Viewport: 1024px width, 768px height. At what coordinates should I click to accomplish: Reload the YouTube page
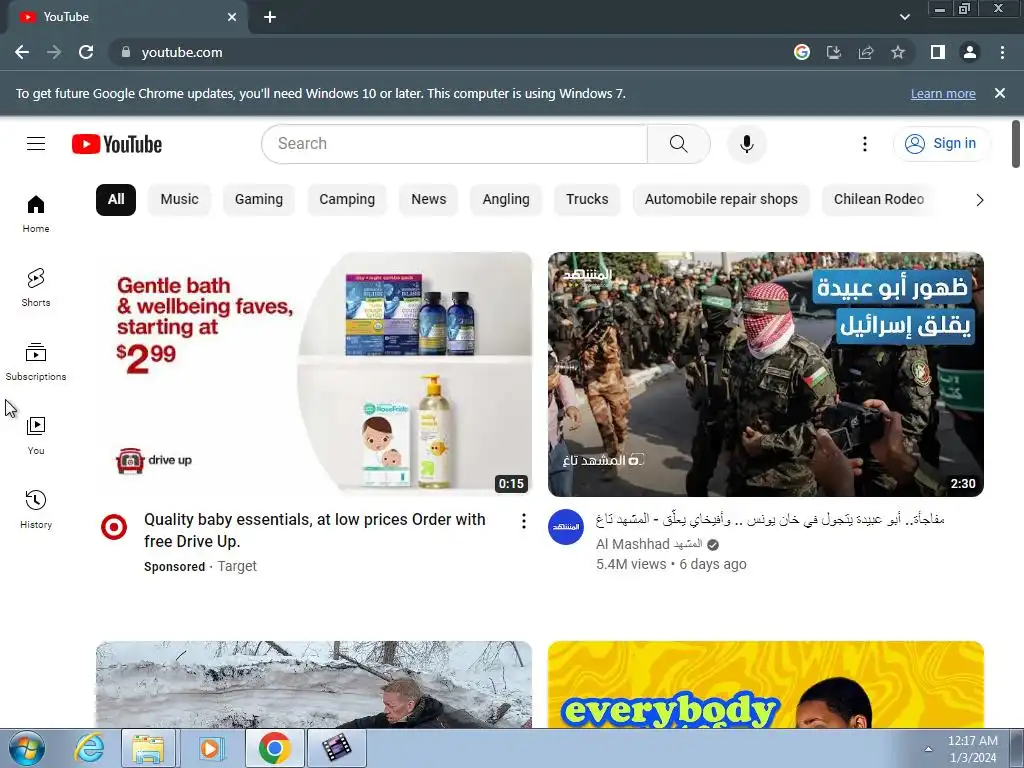[x=86, y=52]
